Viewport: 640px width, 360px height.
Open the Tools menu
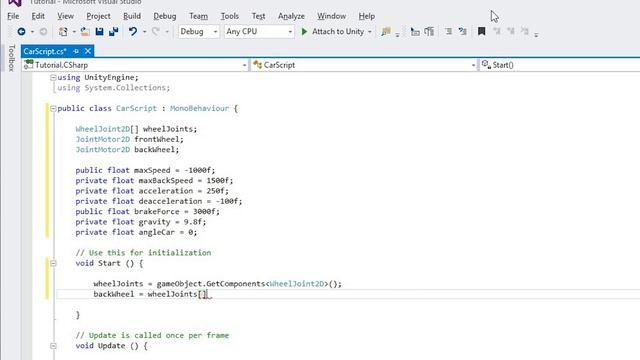tap(229, 16)
